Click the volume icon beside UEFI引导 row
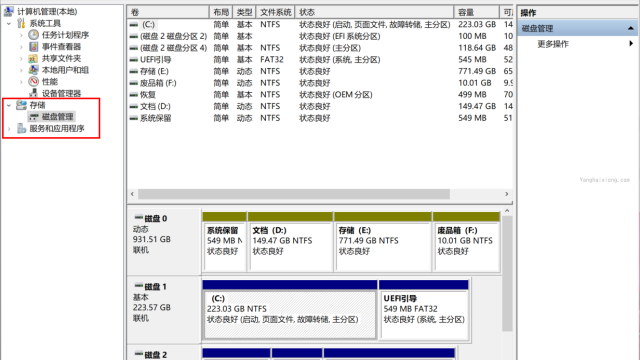The width and height of the screenshot is (640, 360). tap(133, 60)
